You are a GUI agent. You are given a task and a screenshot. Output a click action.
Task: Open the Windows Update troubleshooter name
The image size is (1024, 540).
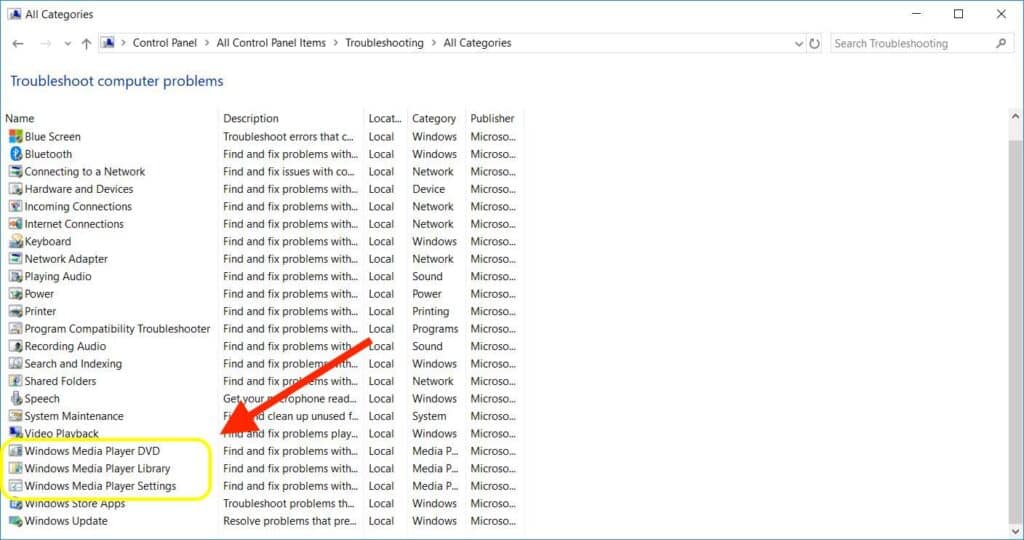66,521
